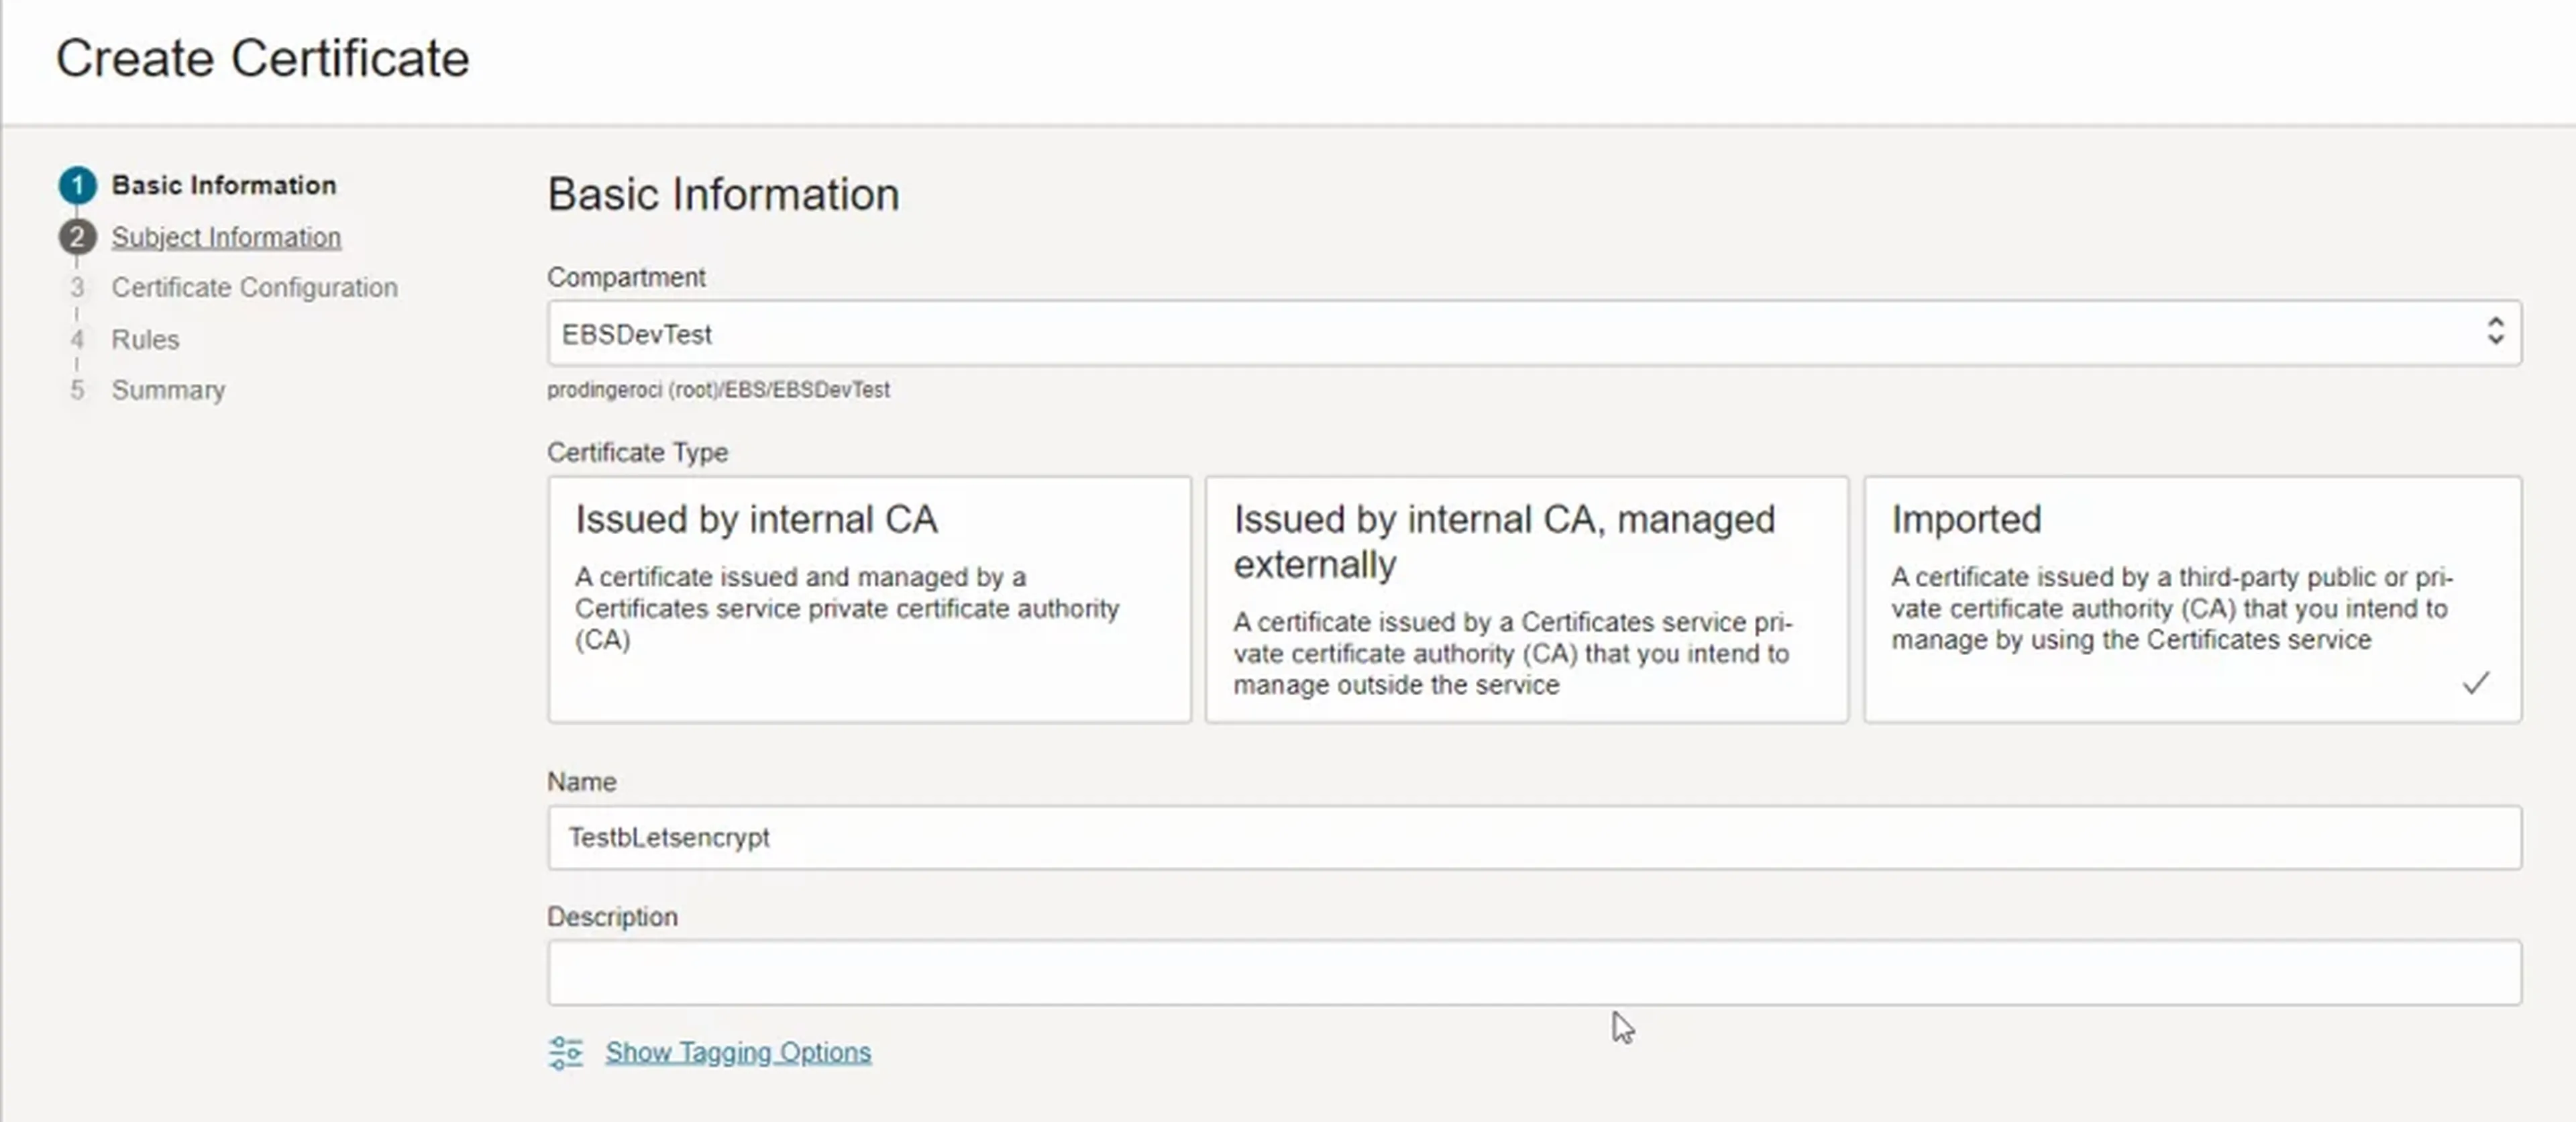The height and width of the screenshot is (1122, 2576).
Task: Select Issued by internal CA, managed externally
Action: coord(1526,599)
